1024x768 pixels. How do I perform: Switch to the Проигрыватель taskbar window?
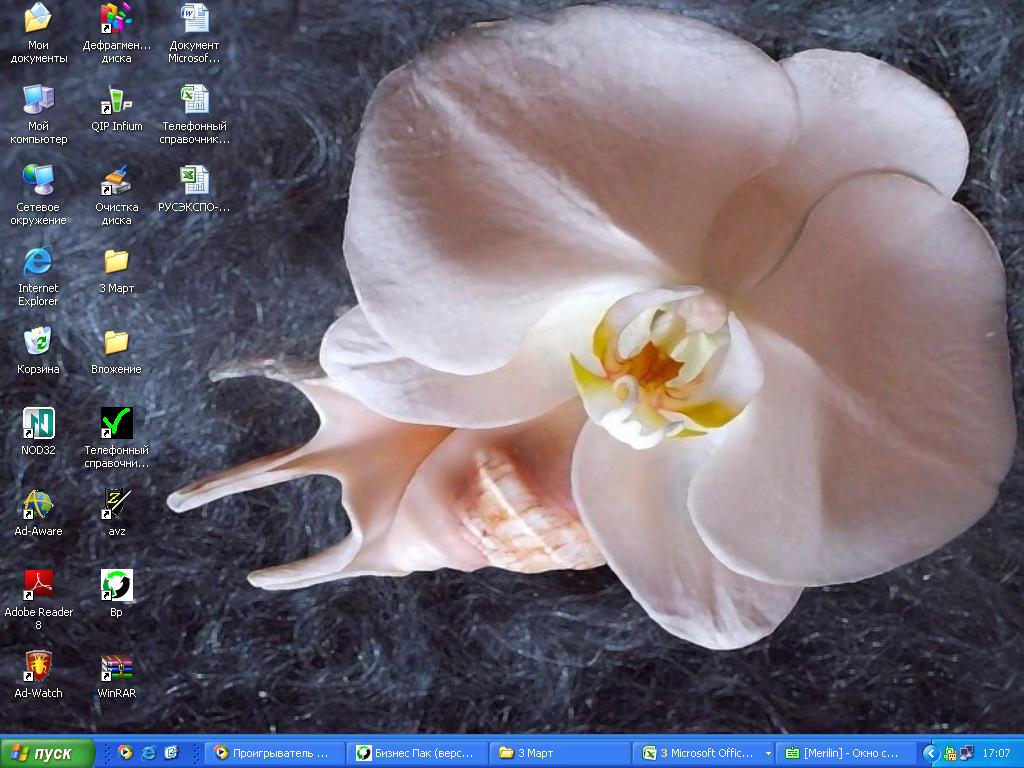click(x=274, y=753)
